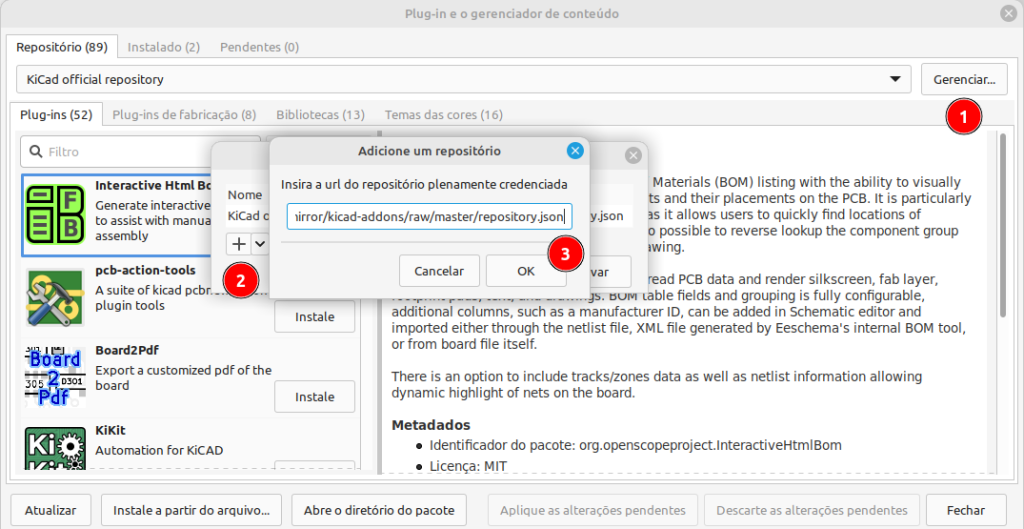Screen dimensions: 1024x529
Task: Click the Atualizar button
Action: [50, 510]
